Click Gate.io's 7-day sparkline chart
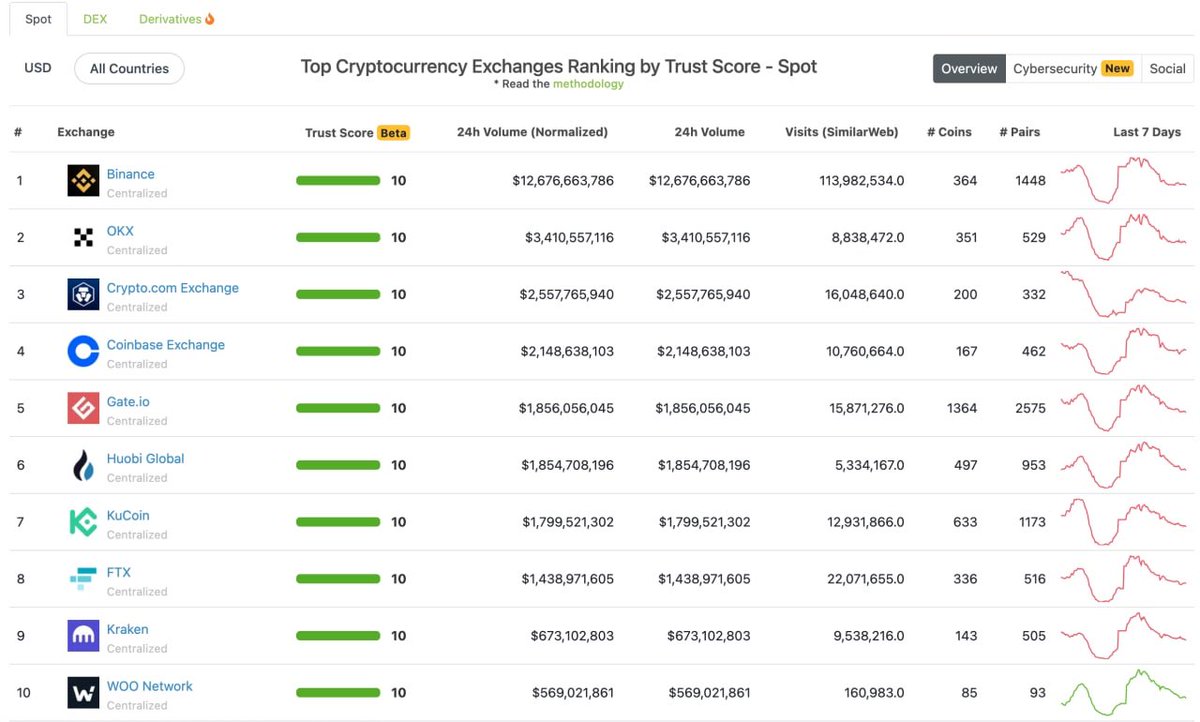The image size is (1200, 722). pos(1123,408)
